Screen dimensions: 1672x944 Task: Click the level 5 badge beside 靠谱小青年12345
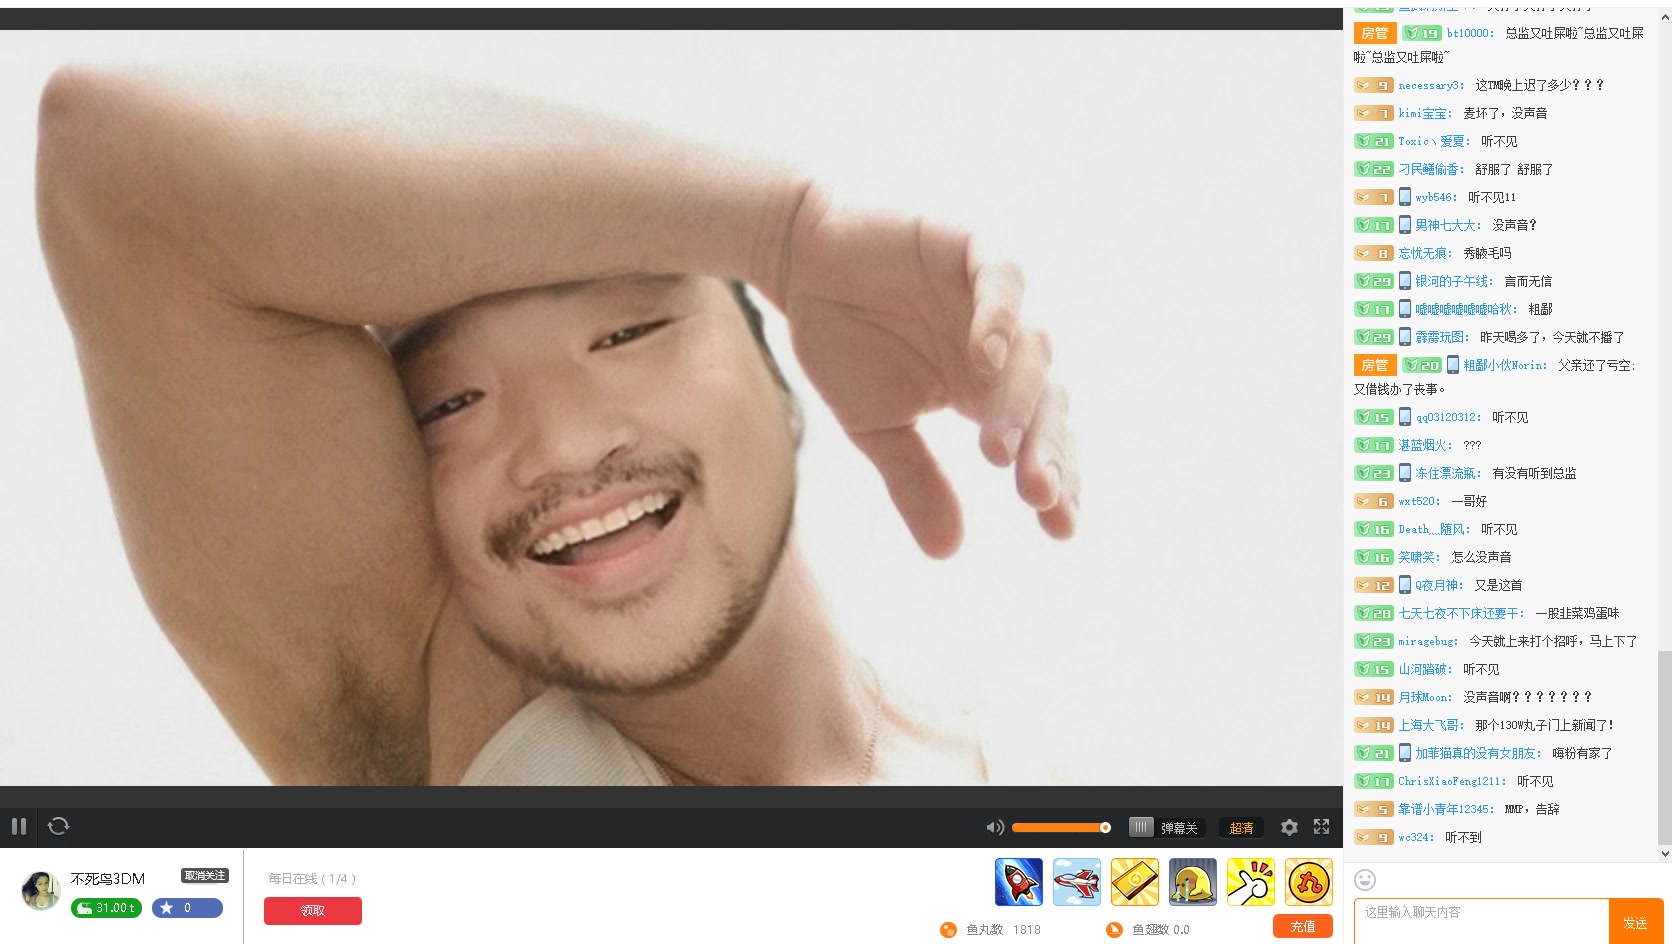[x=1374, y=809]
